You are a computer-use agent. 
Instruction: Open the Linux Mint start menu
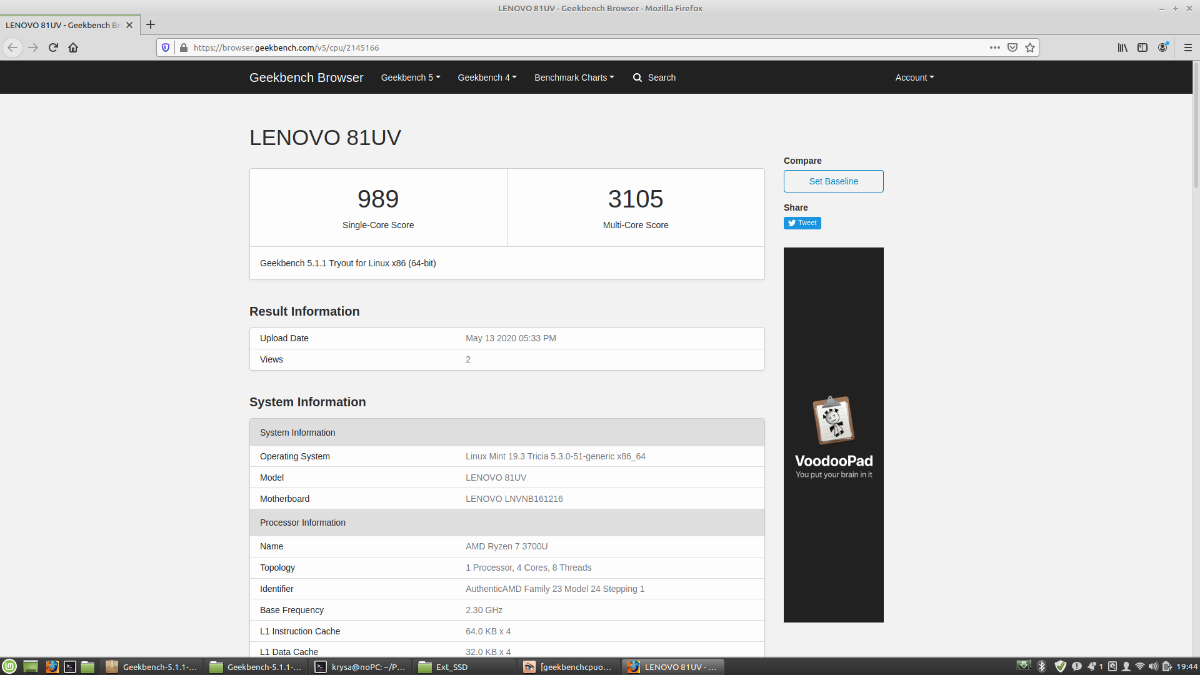(x=10, y=667)
